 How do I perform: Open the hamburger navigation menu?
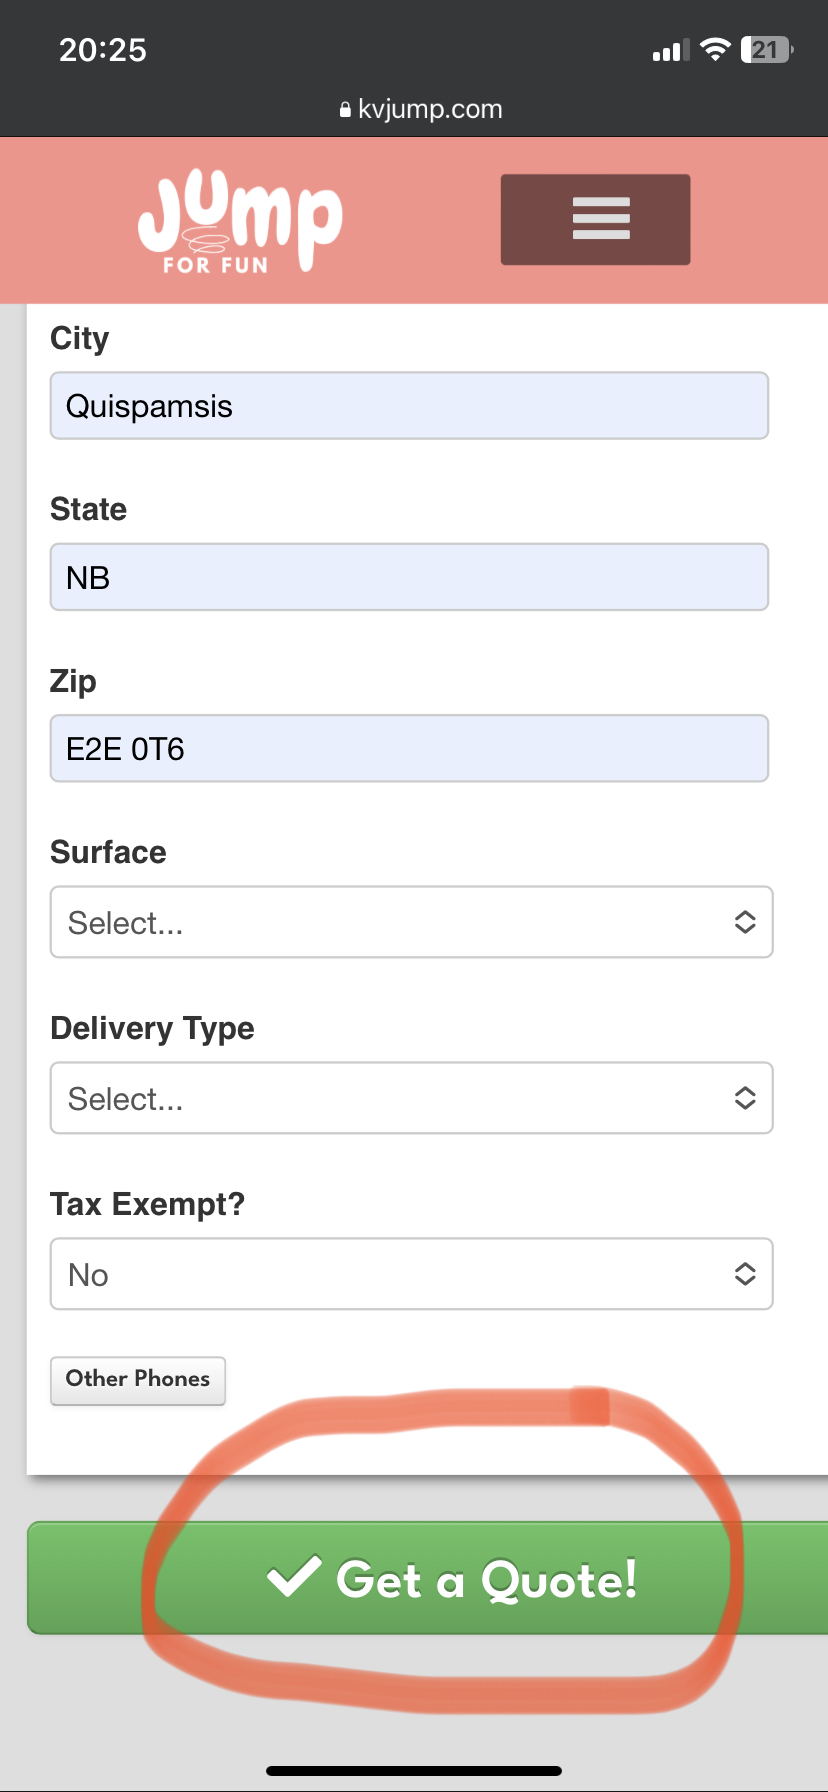point(595,219)
